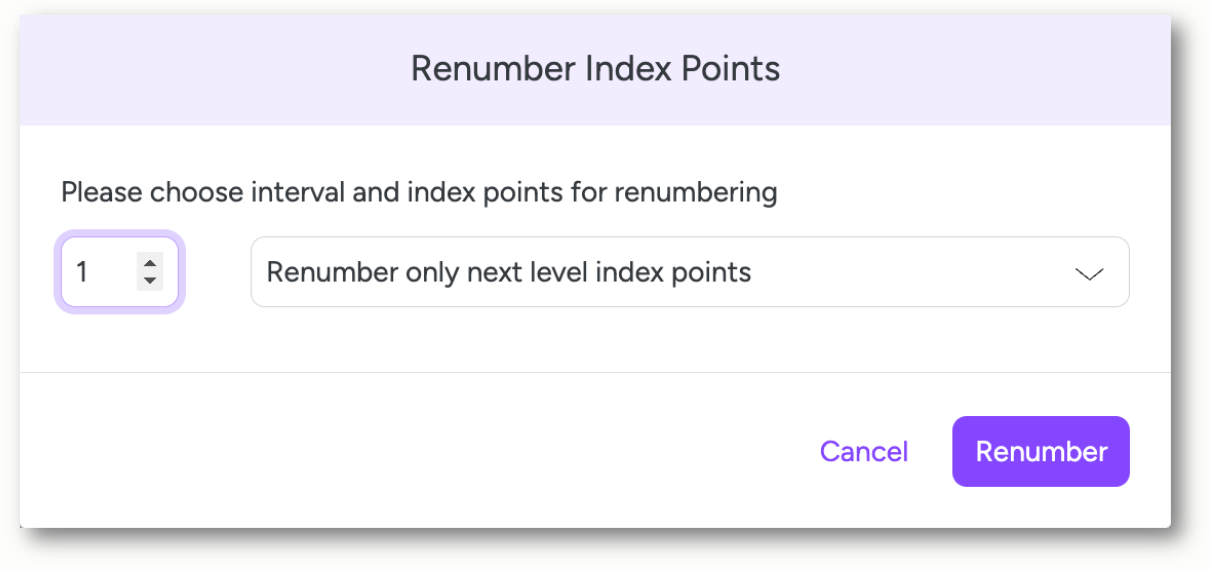
Task: Dismiss the dialog using the Cancel link
Action: point(864,452)
